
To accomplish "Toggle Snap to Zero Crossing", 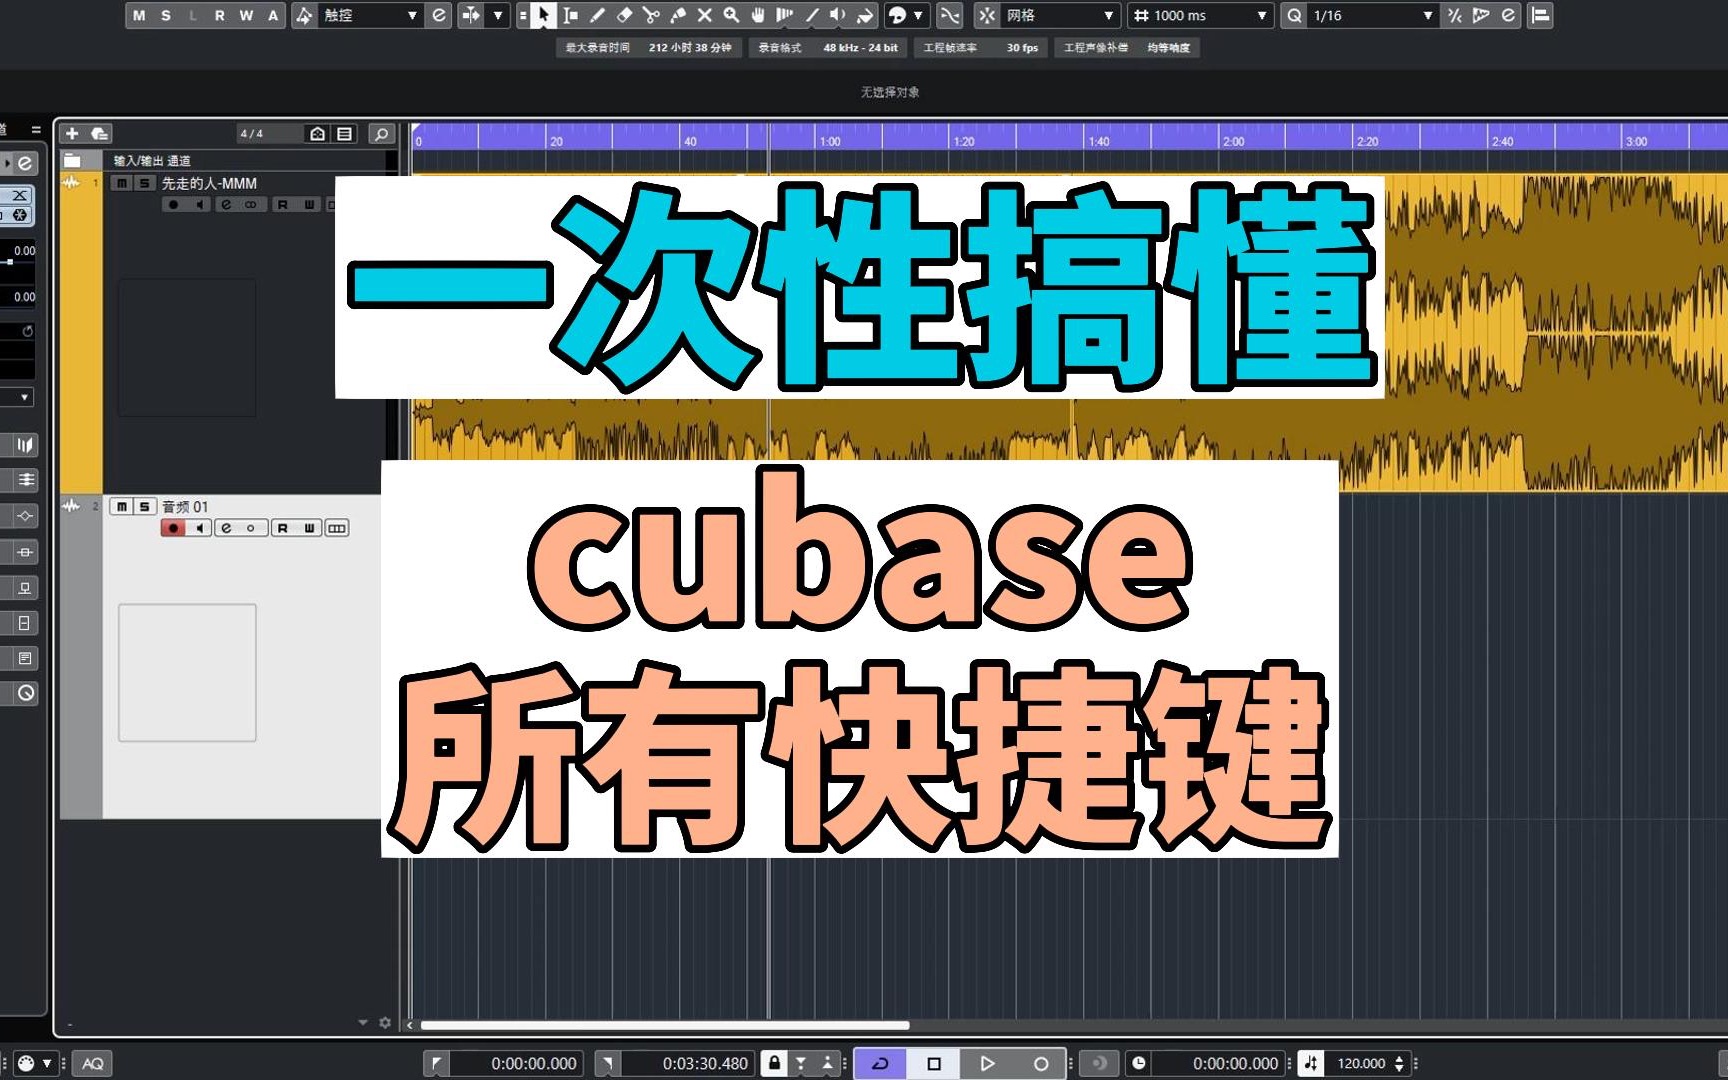I will (949, 15).
